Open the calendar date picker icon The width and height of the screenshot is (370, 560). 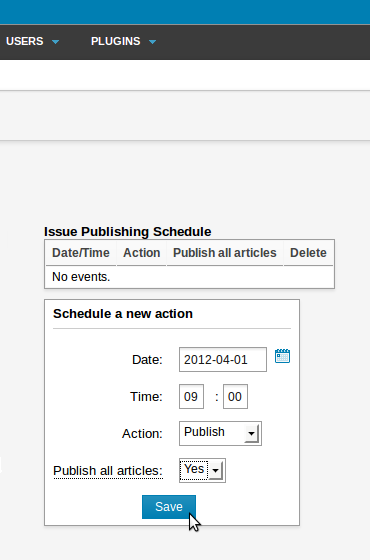tap(282, 356)
